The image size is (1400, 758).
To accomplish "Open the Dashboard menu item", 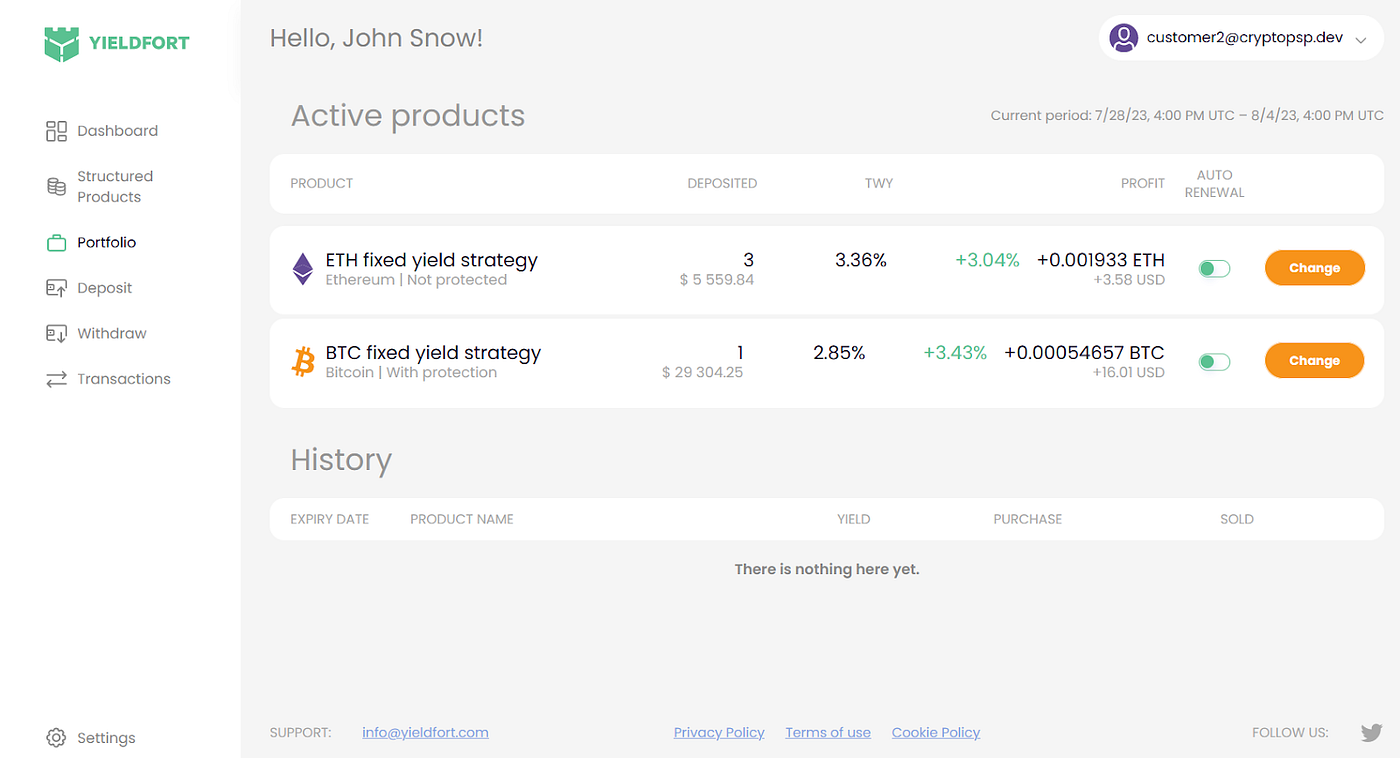I will click(x=117, y=131).
